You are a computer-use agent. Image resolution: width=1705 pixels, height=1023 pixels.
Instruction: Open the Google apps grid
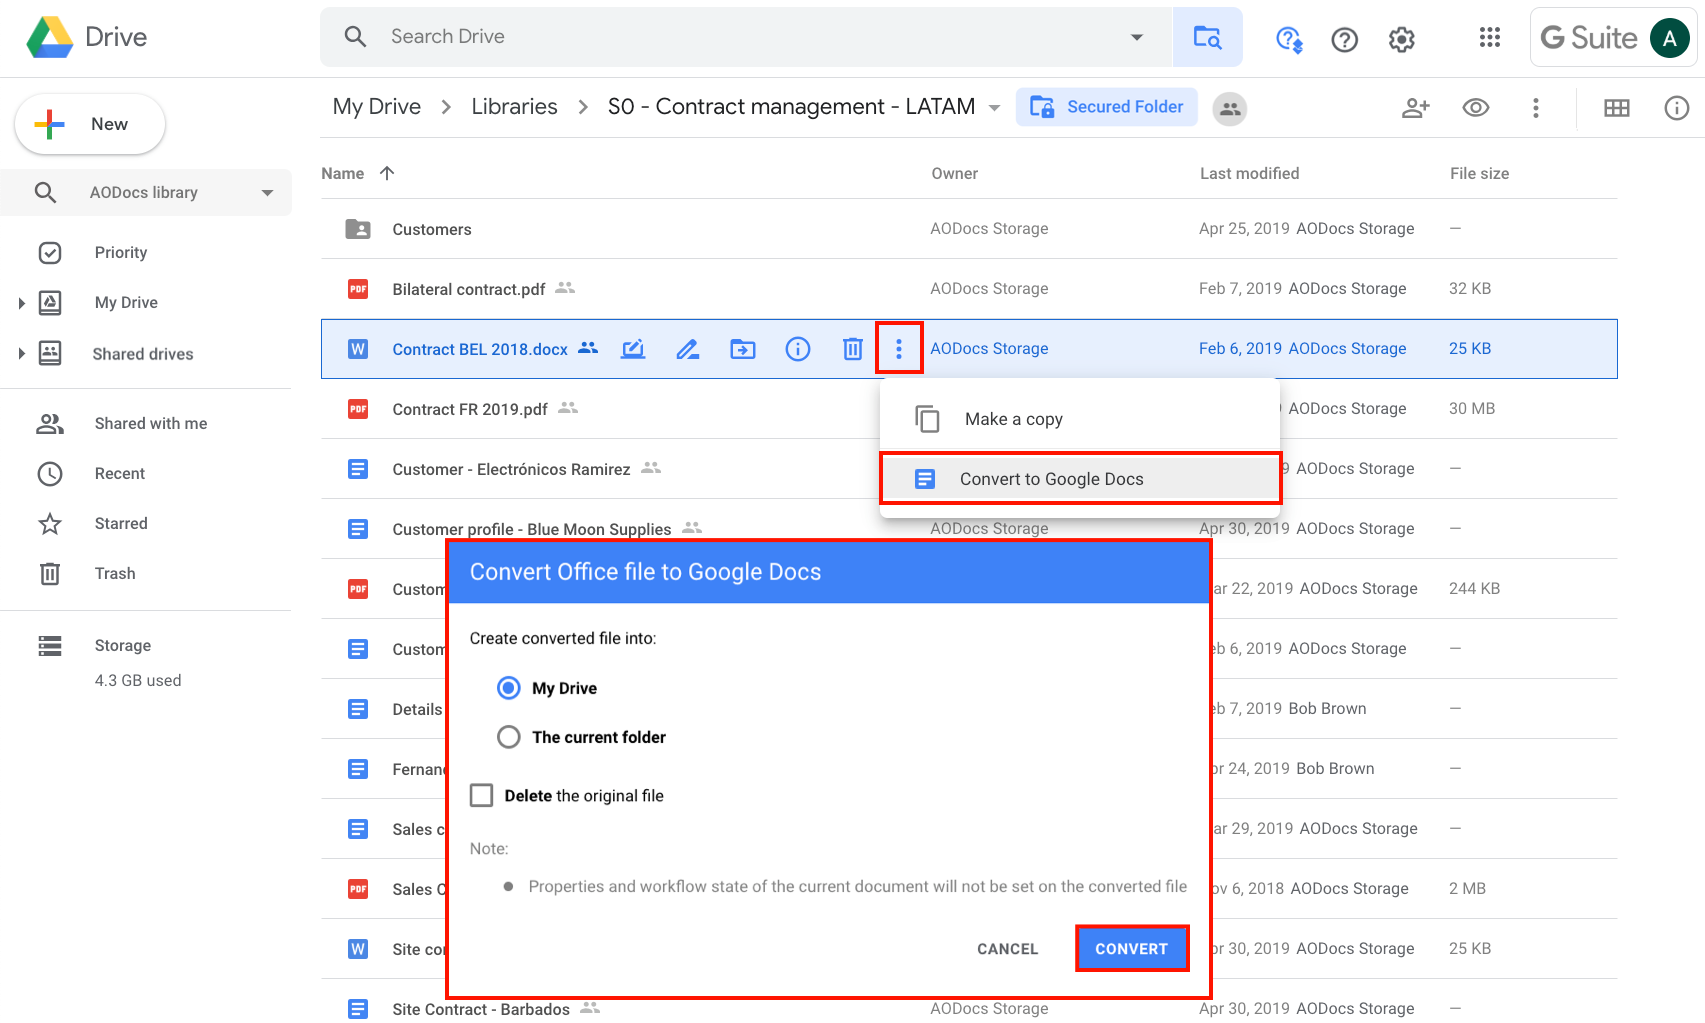tap(1490, 37)
